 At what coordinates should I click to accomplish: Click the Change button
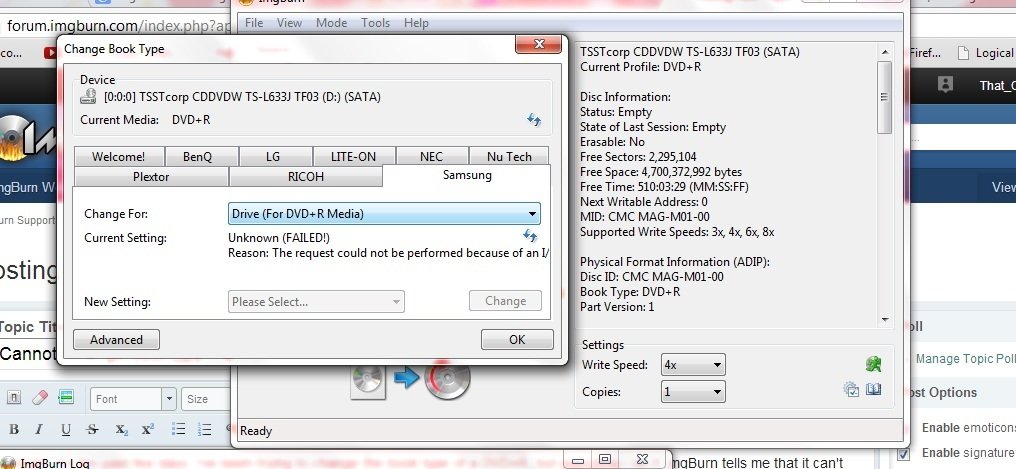tap(505, 301)
